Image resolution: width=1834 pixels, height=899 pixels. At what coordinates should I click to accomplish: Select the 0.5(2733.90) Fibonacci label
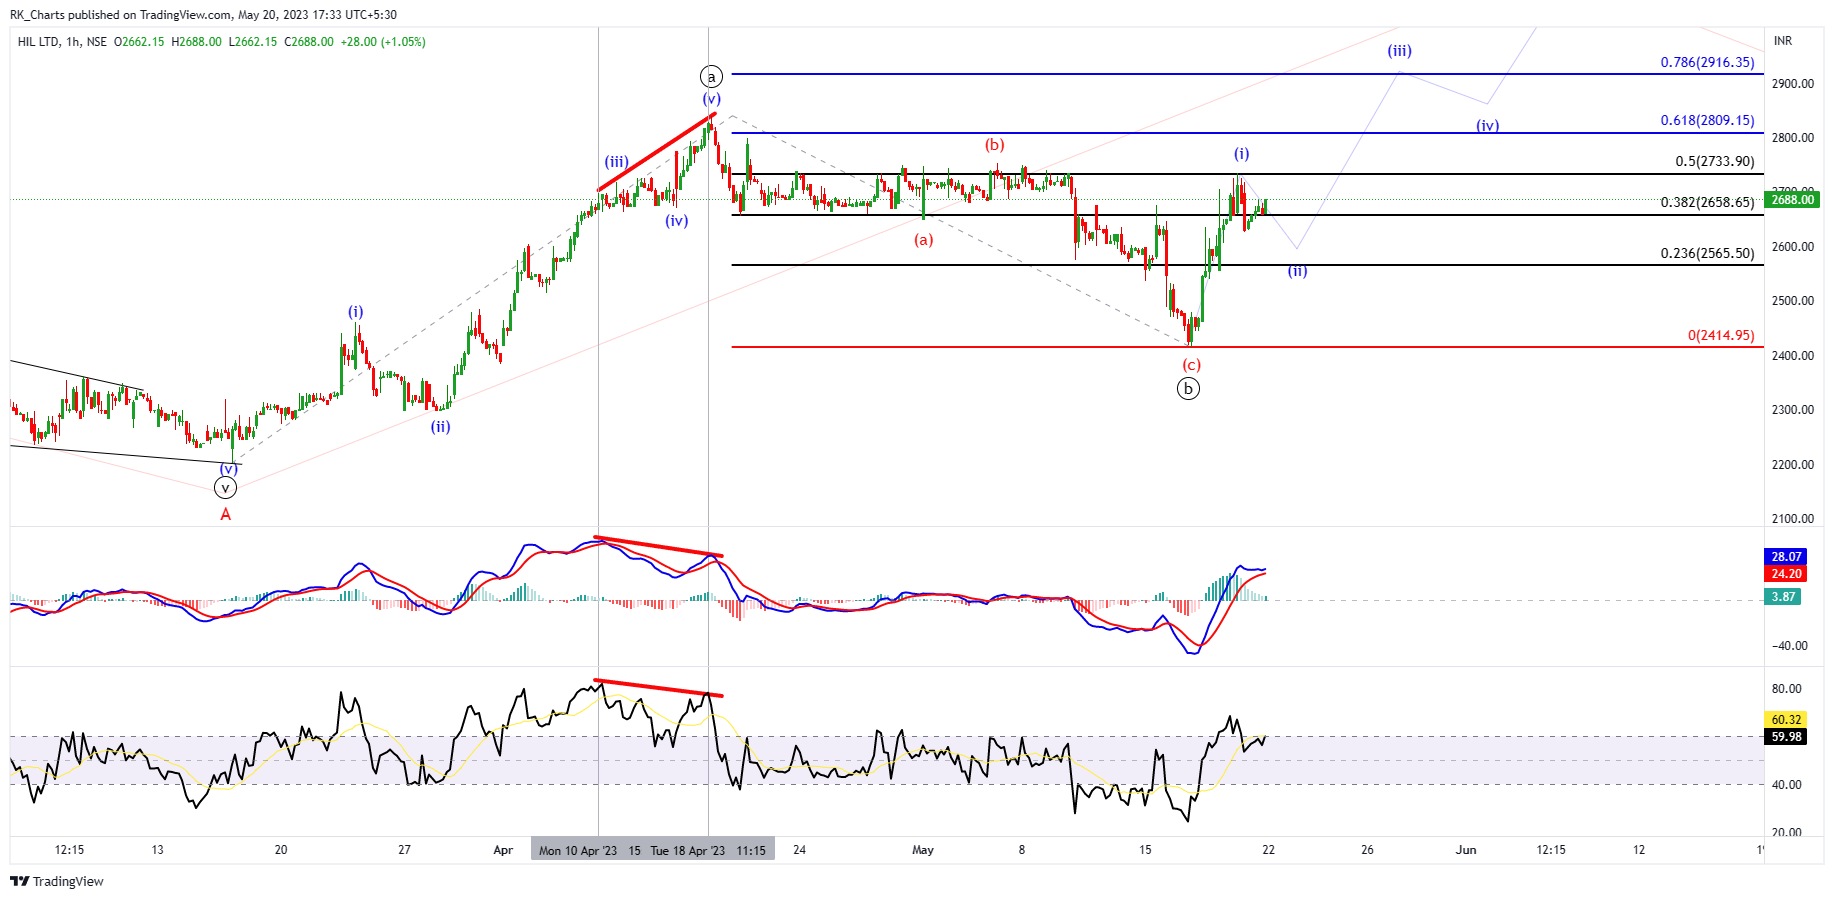tap(1714, 161)
